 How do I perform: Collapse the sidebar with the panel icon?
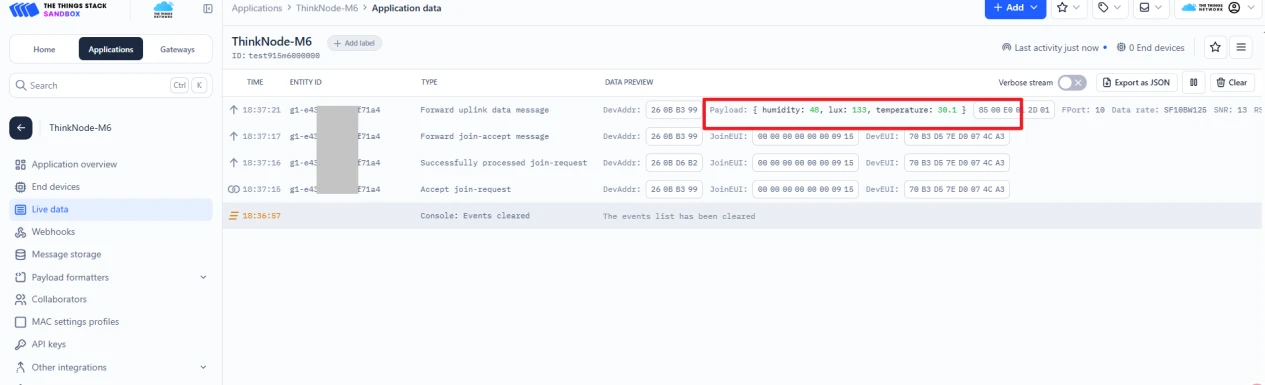207,9
